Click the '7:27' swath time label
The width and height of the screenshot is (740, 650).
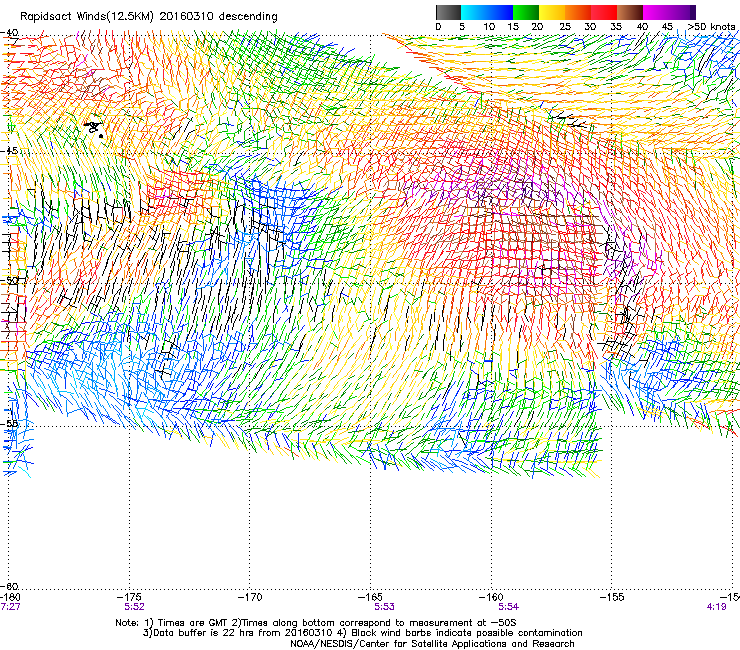[10, 607]
